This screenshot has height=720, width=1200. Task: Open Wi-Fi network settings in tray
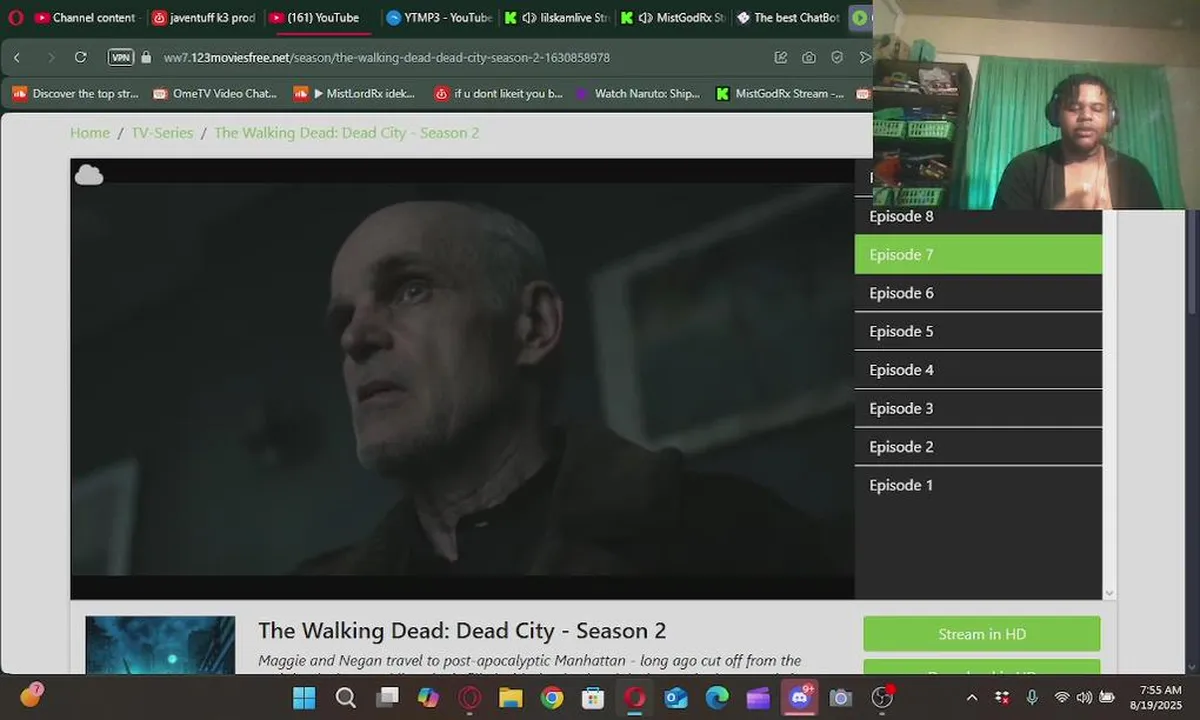point(1062,697)
